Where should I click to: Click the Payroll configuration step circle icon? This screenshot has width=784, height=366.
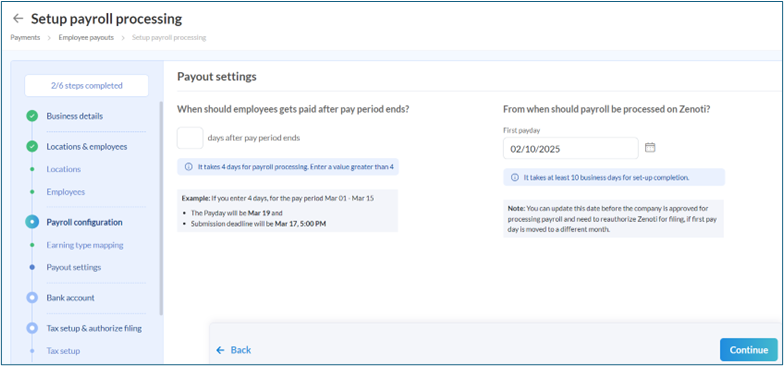point(32,222)
